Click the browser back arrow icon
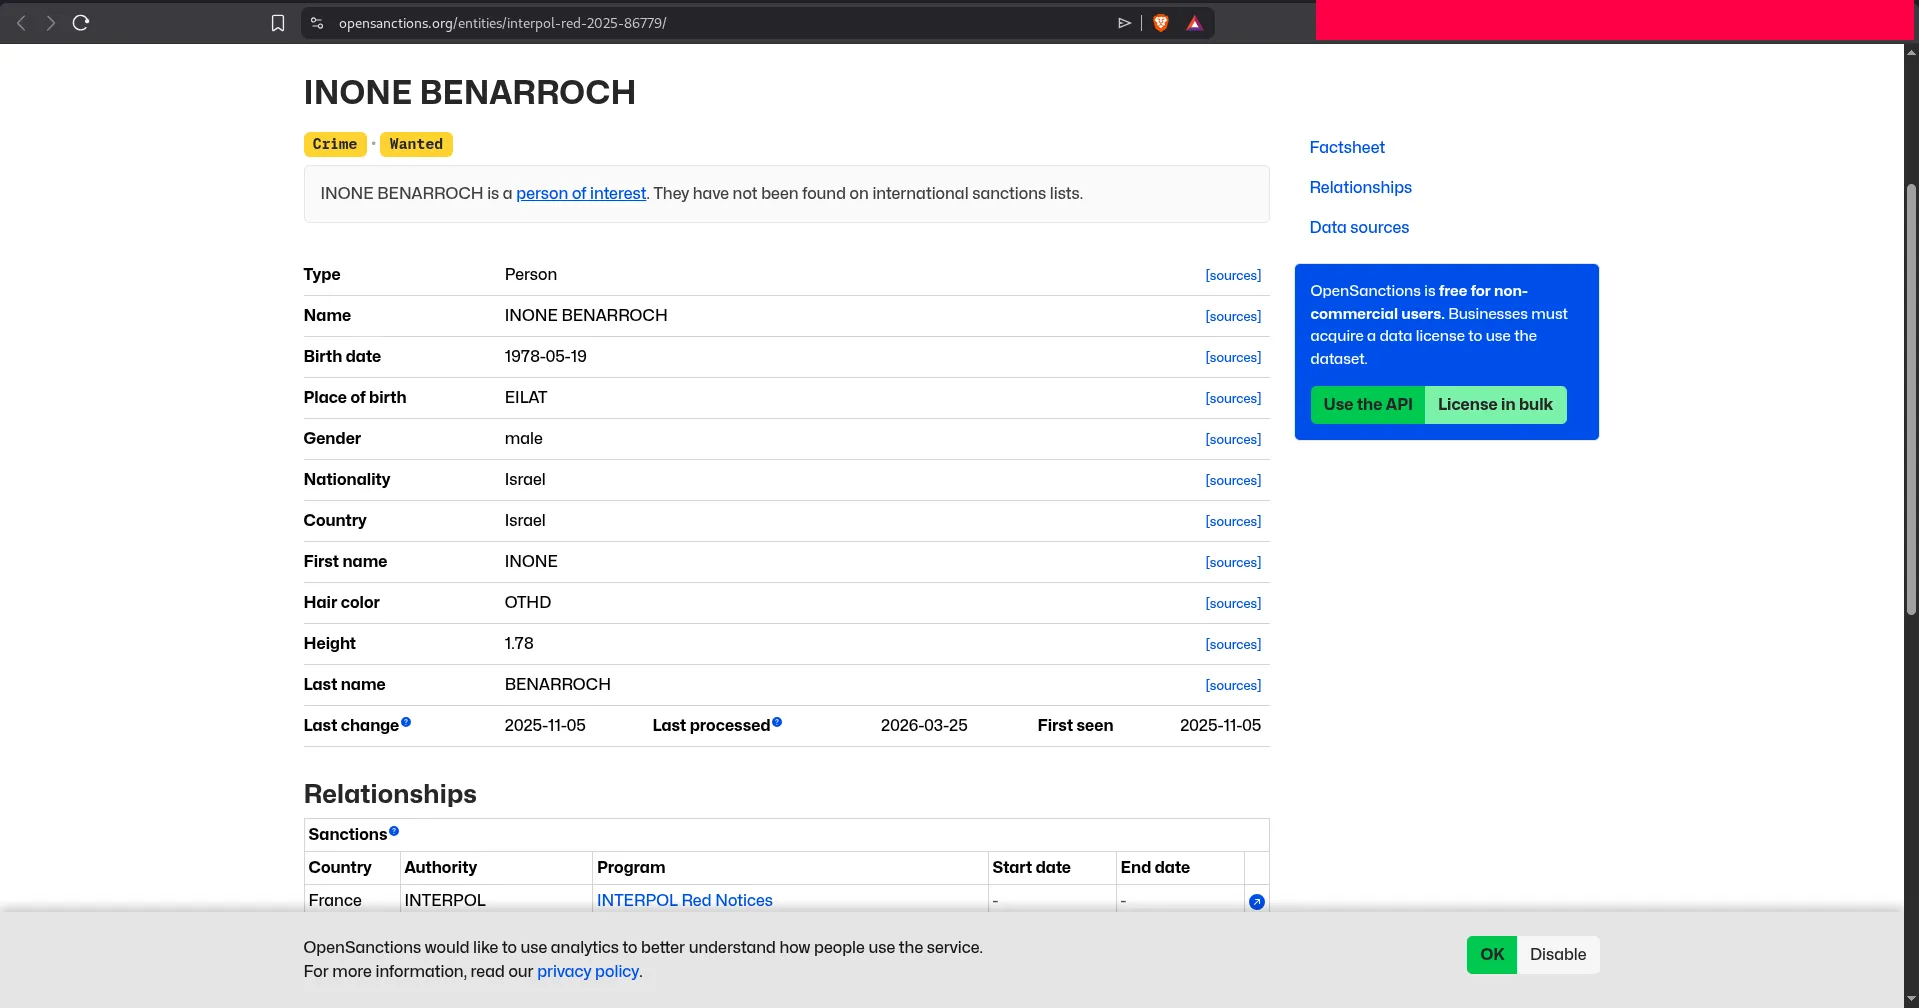 [21, 23]
